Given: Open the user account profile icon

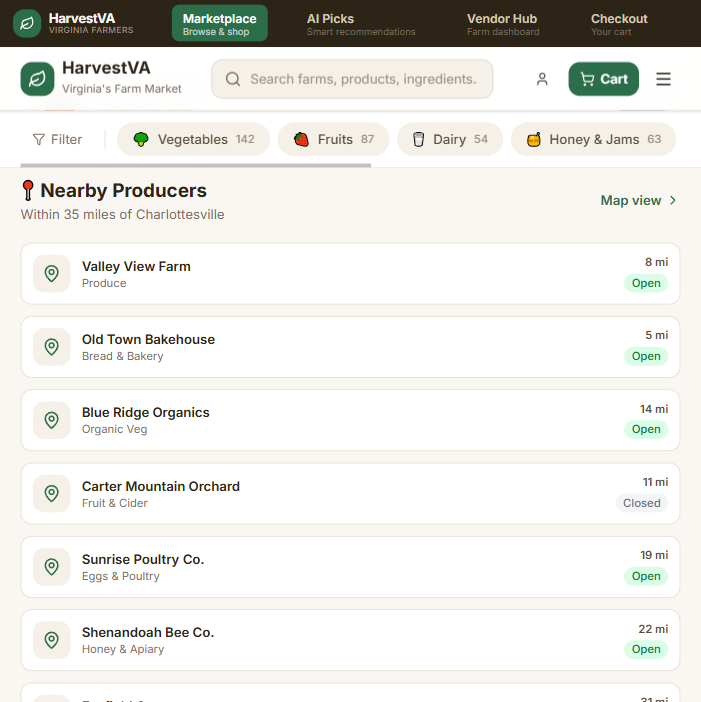Looking at the screenshot, I should point(542,79).
